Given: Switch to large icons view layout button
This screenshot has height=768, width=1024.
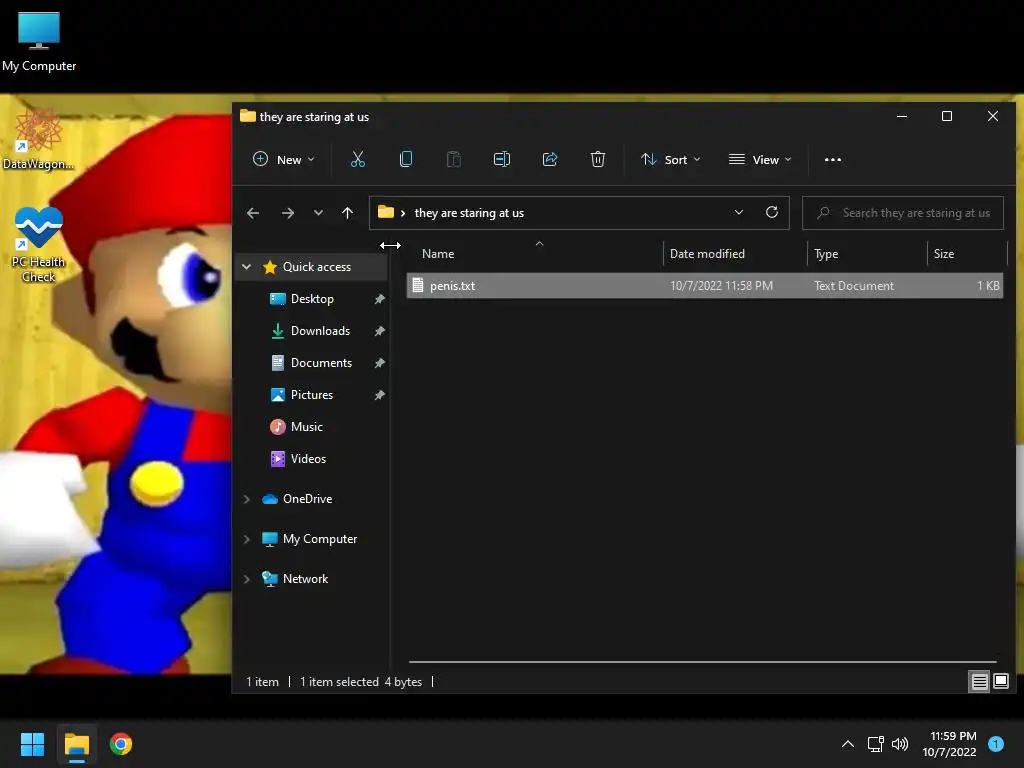Looking at the screenshot, I should 1000,682.
